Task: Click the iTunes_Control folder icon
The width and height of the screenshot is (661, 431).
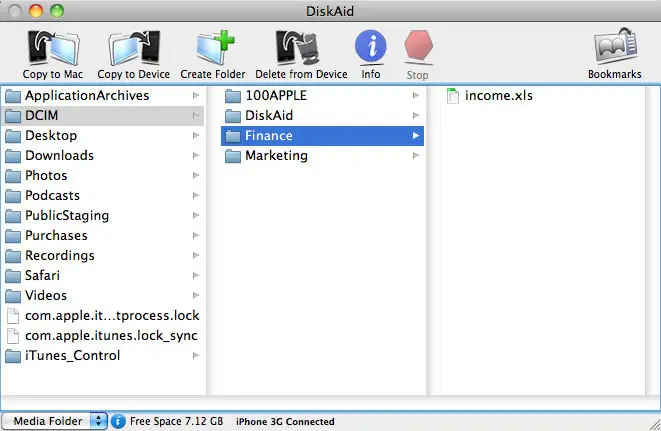Action: click(x=13, y=356)
